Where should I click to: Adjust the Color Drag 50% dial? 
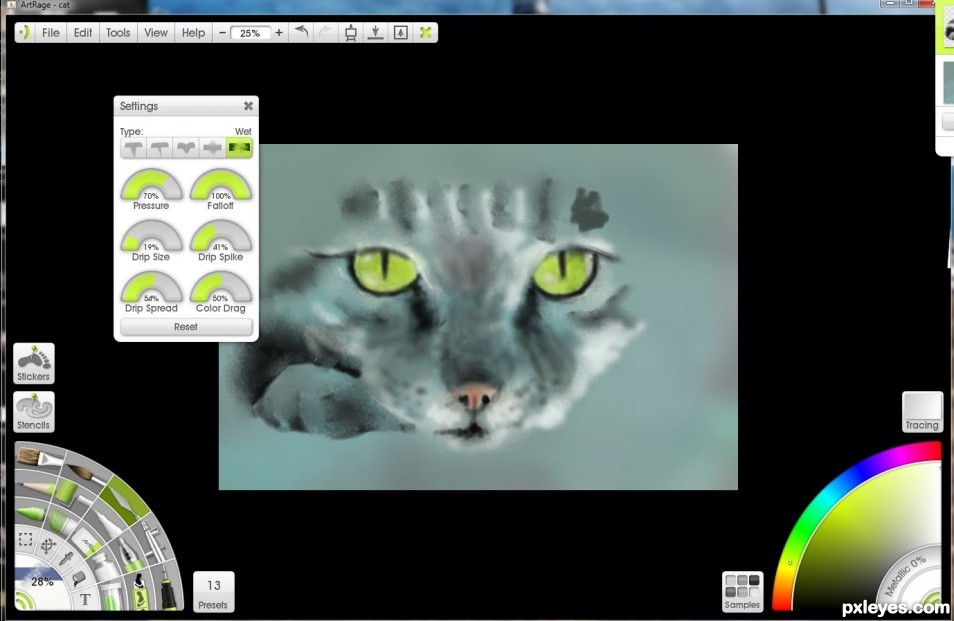pos(221,287)
